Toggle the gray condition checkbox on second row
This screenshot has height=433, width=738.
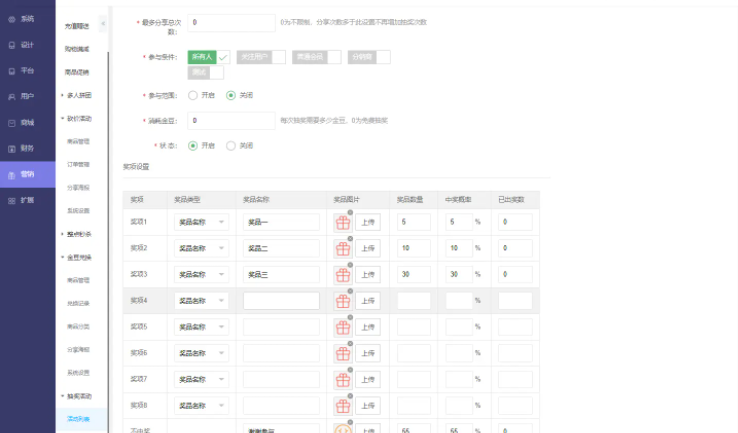pyautogui.click(x=206, y=72)
